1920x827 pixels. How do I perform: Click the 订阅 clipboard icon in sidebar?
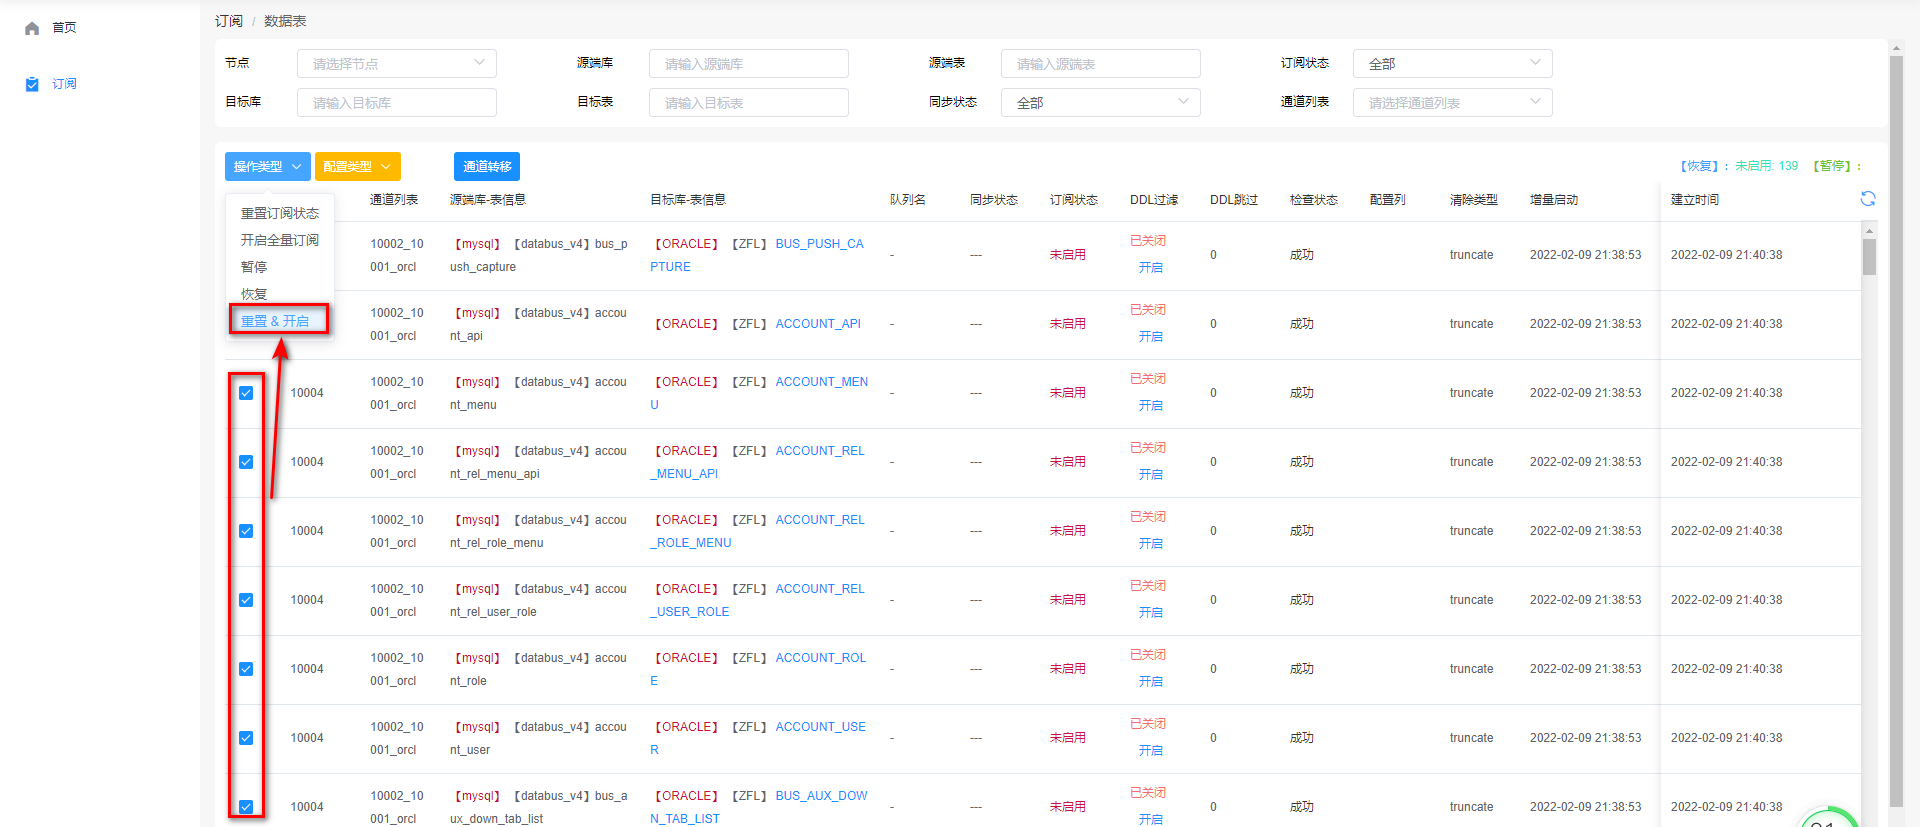(32, 84)
